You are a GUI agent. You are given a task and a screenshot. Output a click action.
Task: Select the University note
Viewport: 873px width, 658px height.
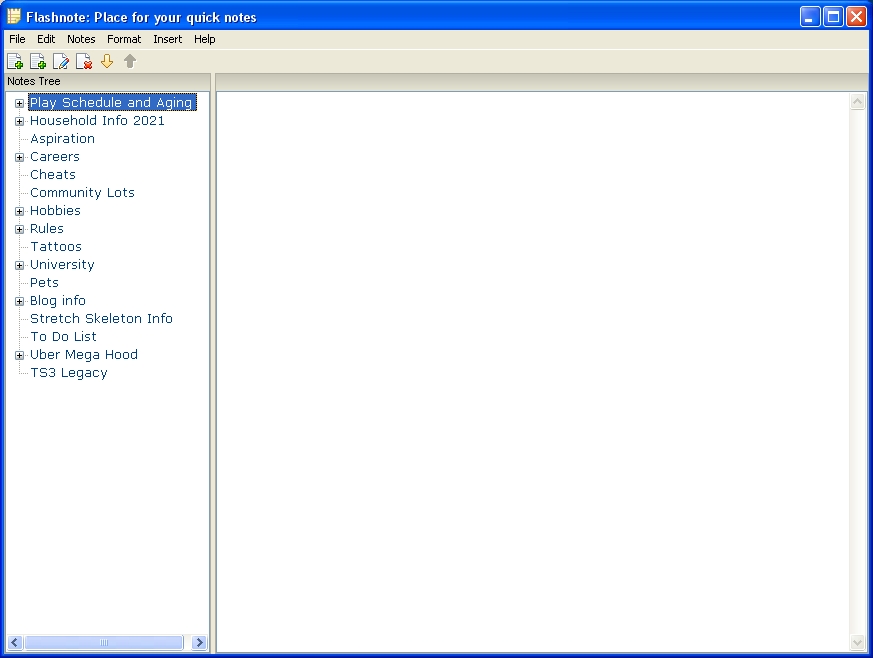tap(62, 264)
